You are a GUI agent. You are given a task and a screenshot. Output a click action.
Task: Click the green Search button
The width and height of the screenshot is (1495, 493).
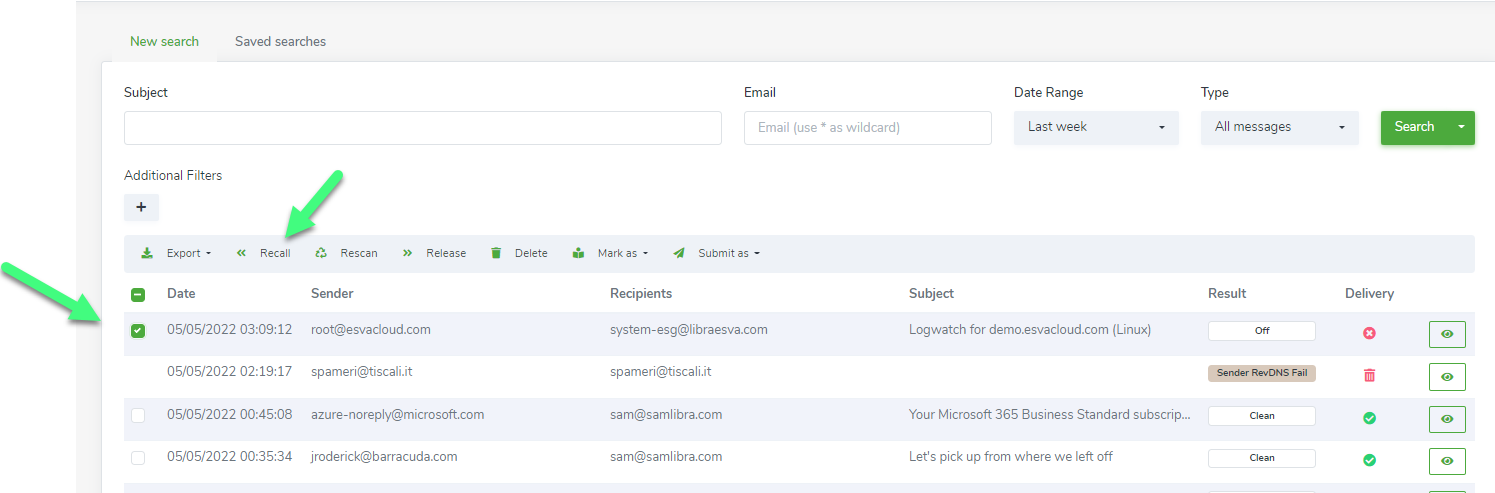(1414, 127)
